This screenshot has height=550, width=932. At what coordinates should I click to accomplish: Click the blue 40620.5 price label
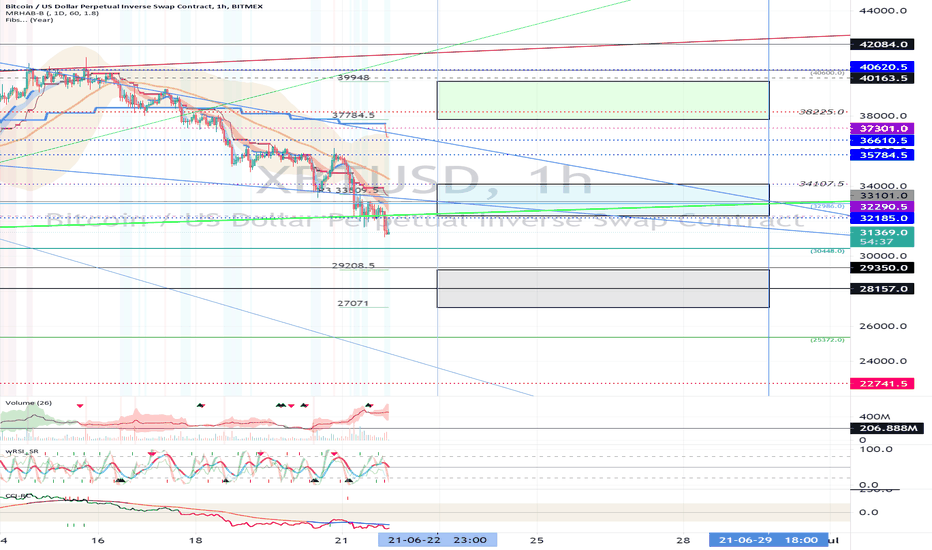pos(883,67)
